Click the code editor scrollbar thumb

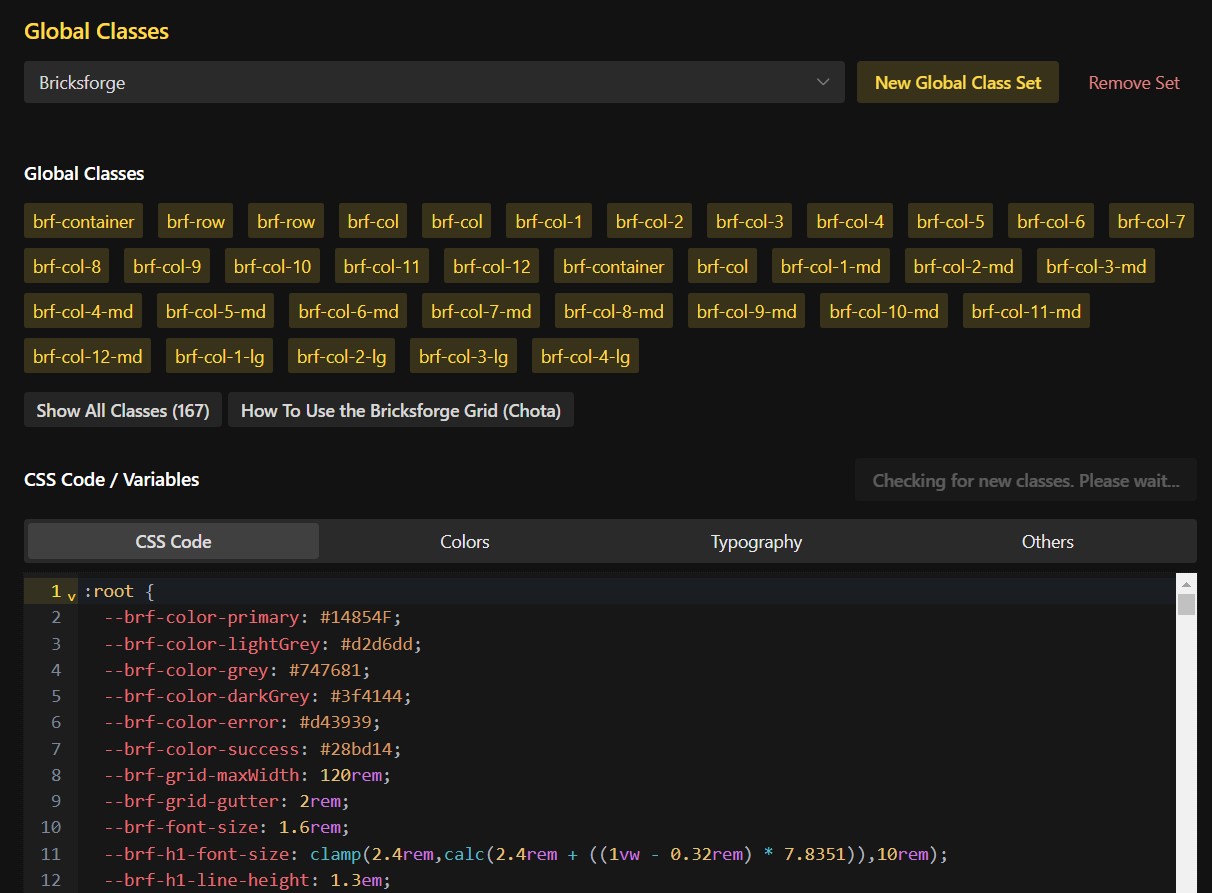(1186, 604)
